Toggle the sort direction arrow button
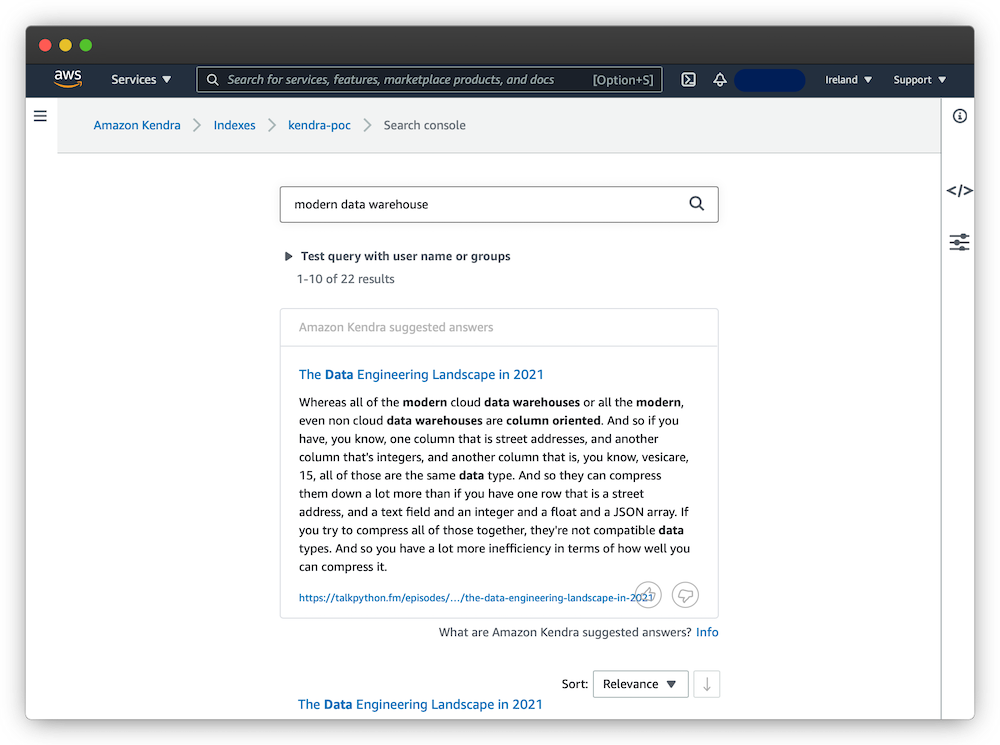This screenshot has width=1000, height=745. point(707,684)
